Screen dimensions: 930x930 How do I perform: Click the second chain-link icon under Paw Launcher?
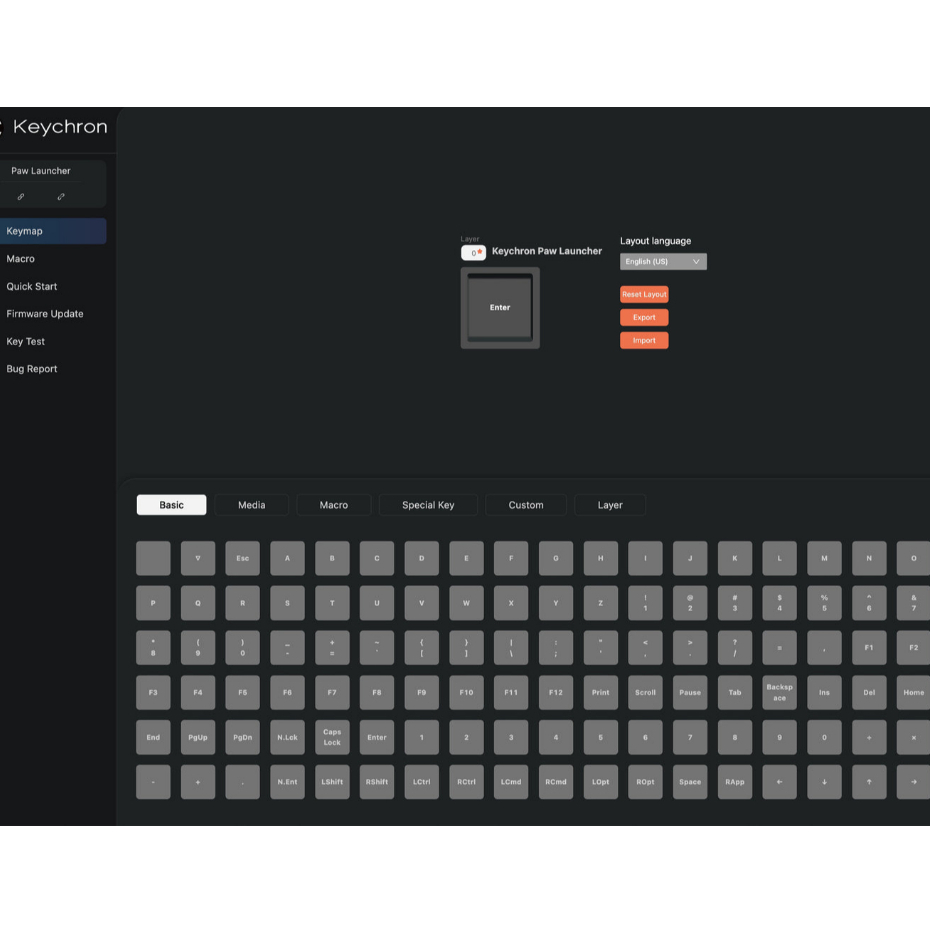point(60,196)
